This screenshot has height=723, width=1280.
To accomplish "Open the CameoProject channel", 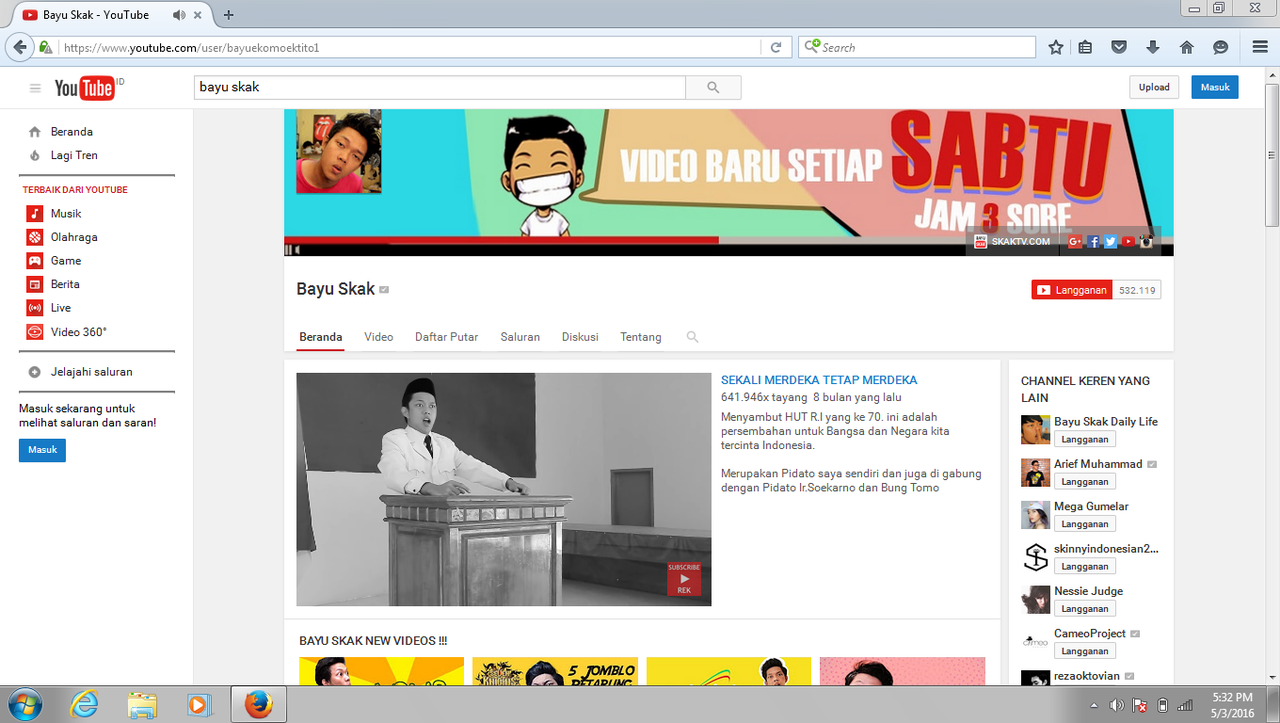I will tap(1091, 634).
